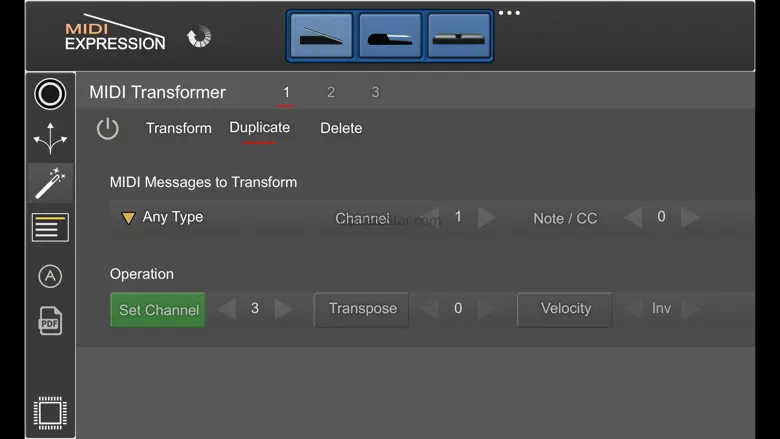Toggle the Velocity operation
The height and width of the screenshot is (439, 780).
point(565,309)
